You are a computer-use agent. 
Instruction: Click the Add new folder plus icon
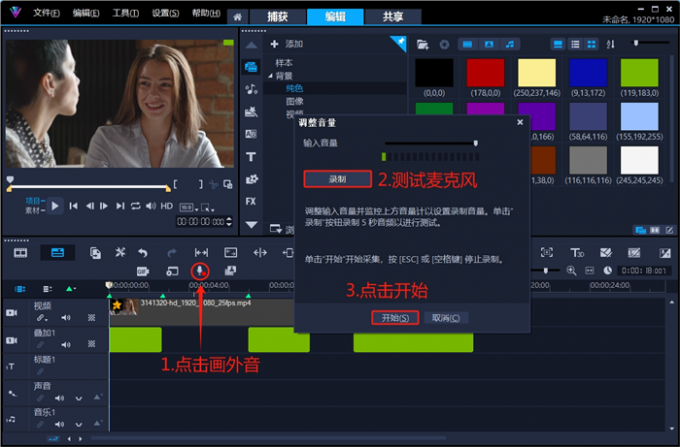tap(274, 44)
